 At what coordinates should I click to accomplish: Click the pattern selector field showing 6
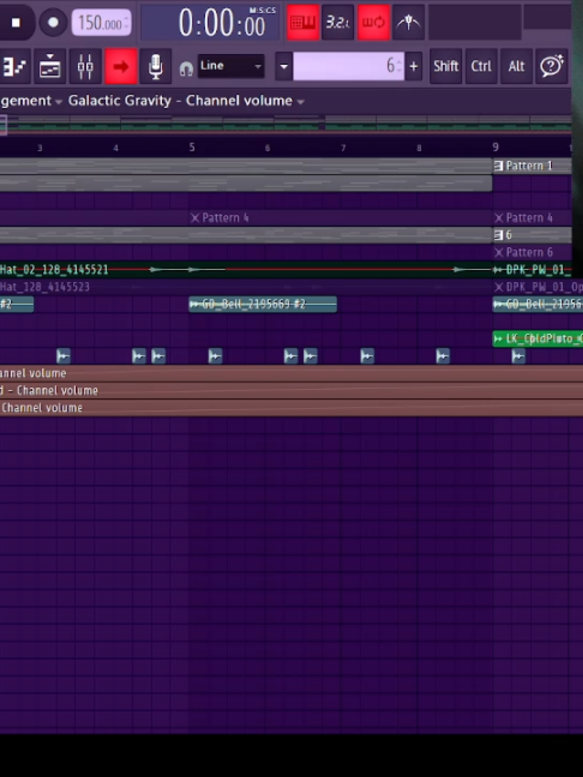pyautogui.click(x=349, y=66)
